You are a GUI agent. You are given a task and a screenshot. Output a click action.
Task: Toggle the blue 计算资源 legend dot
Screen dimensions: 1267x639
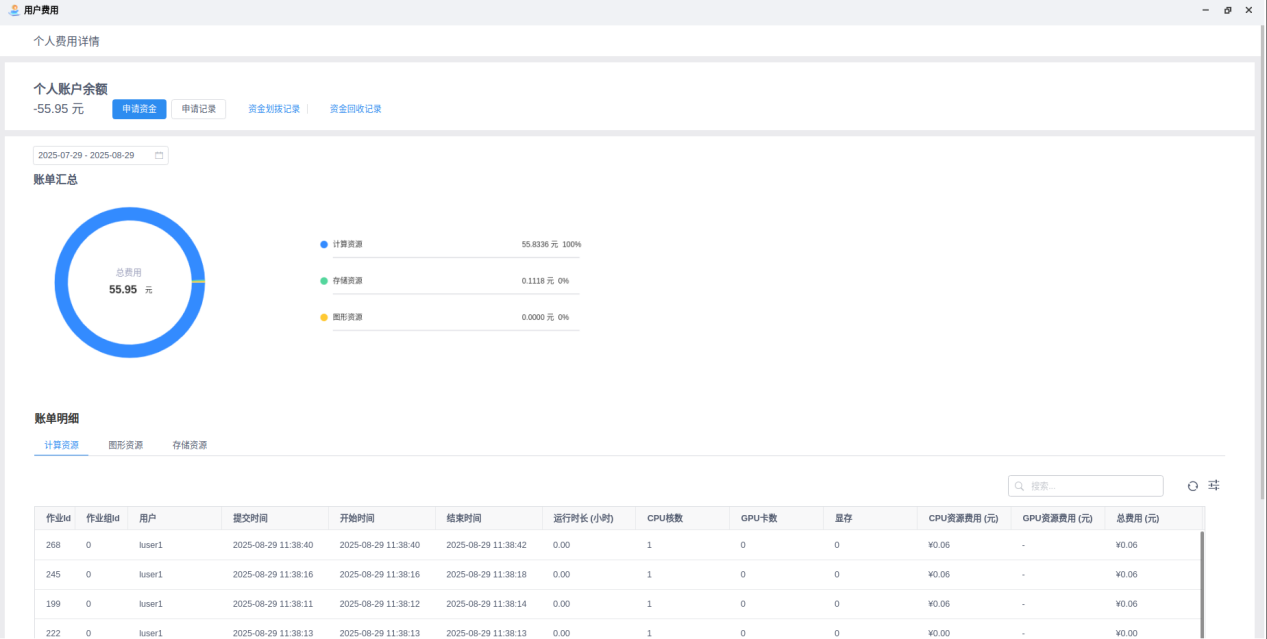(x=324, y=245)
